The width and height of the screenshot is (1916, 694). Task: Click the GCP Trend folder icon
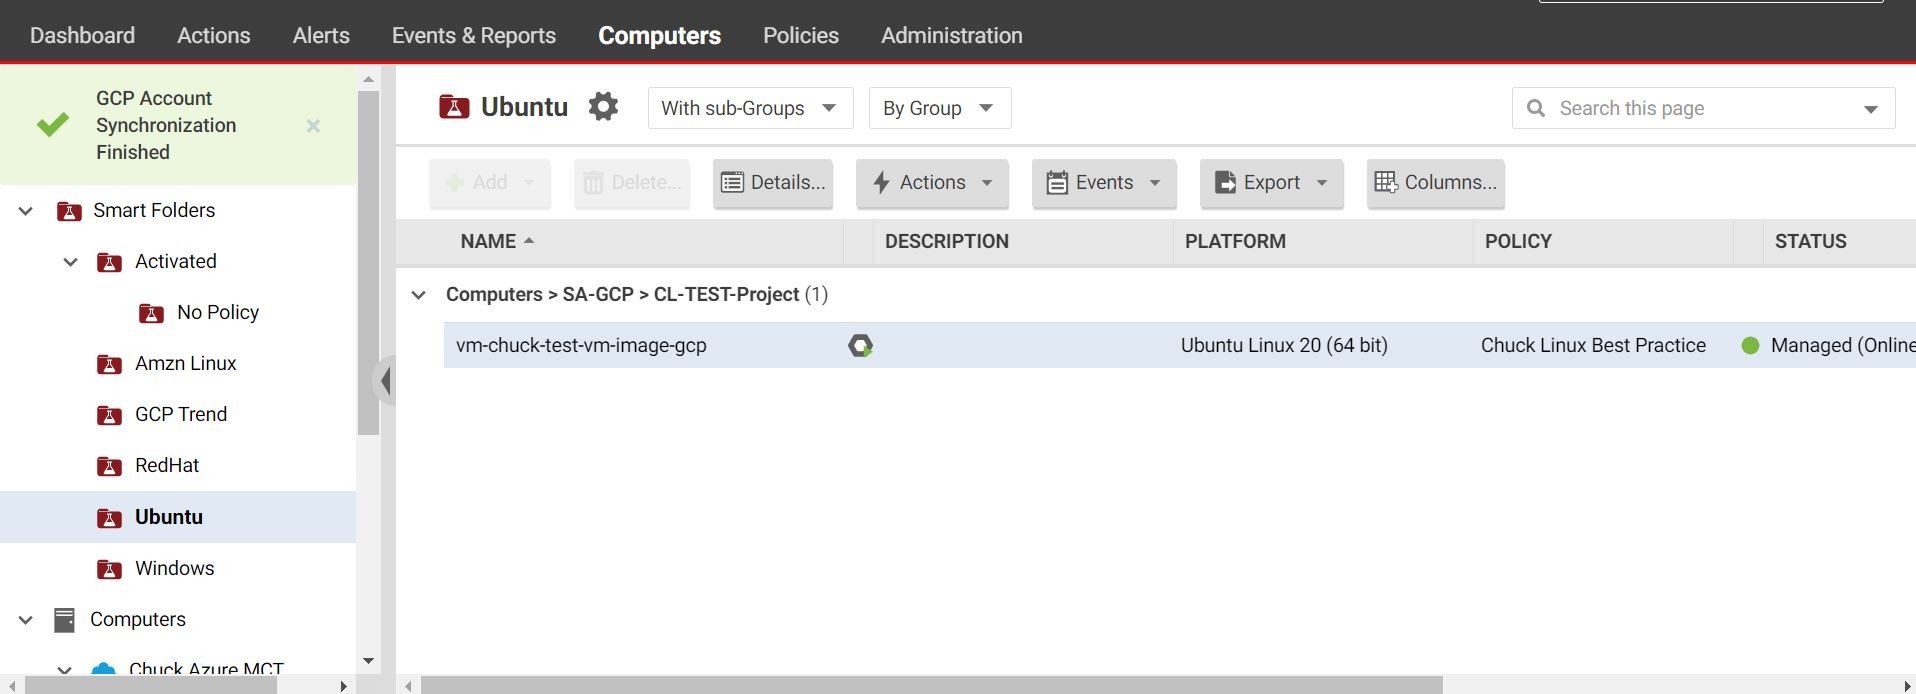click(x=109, y=415)
